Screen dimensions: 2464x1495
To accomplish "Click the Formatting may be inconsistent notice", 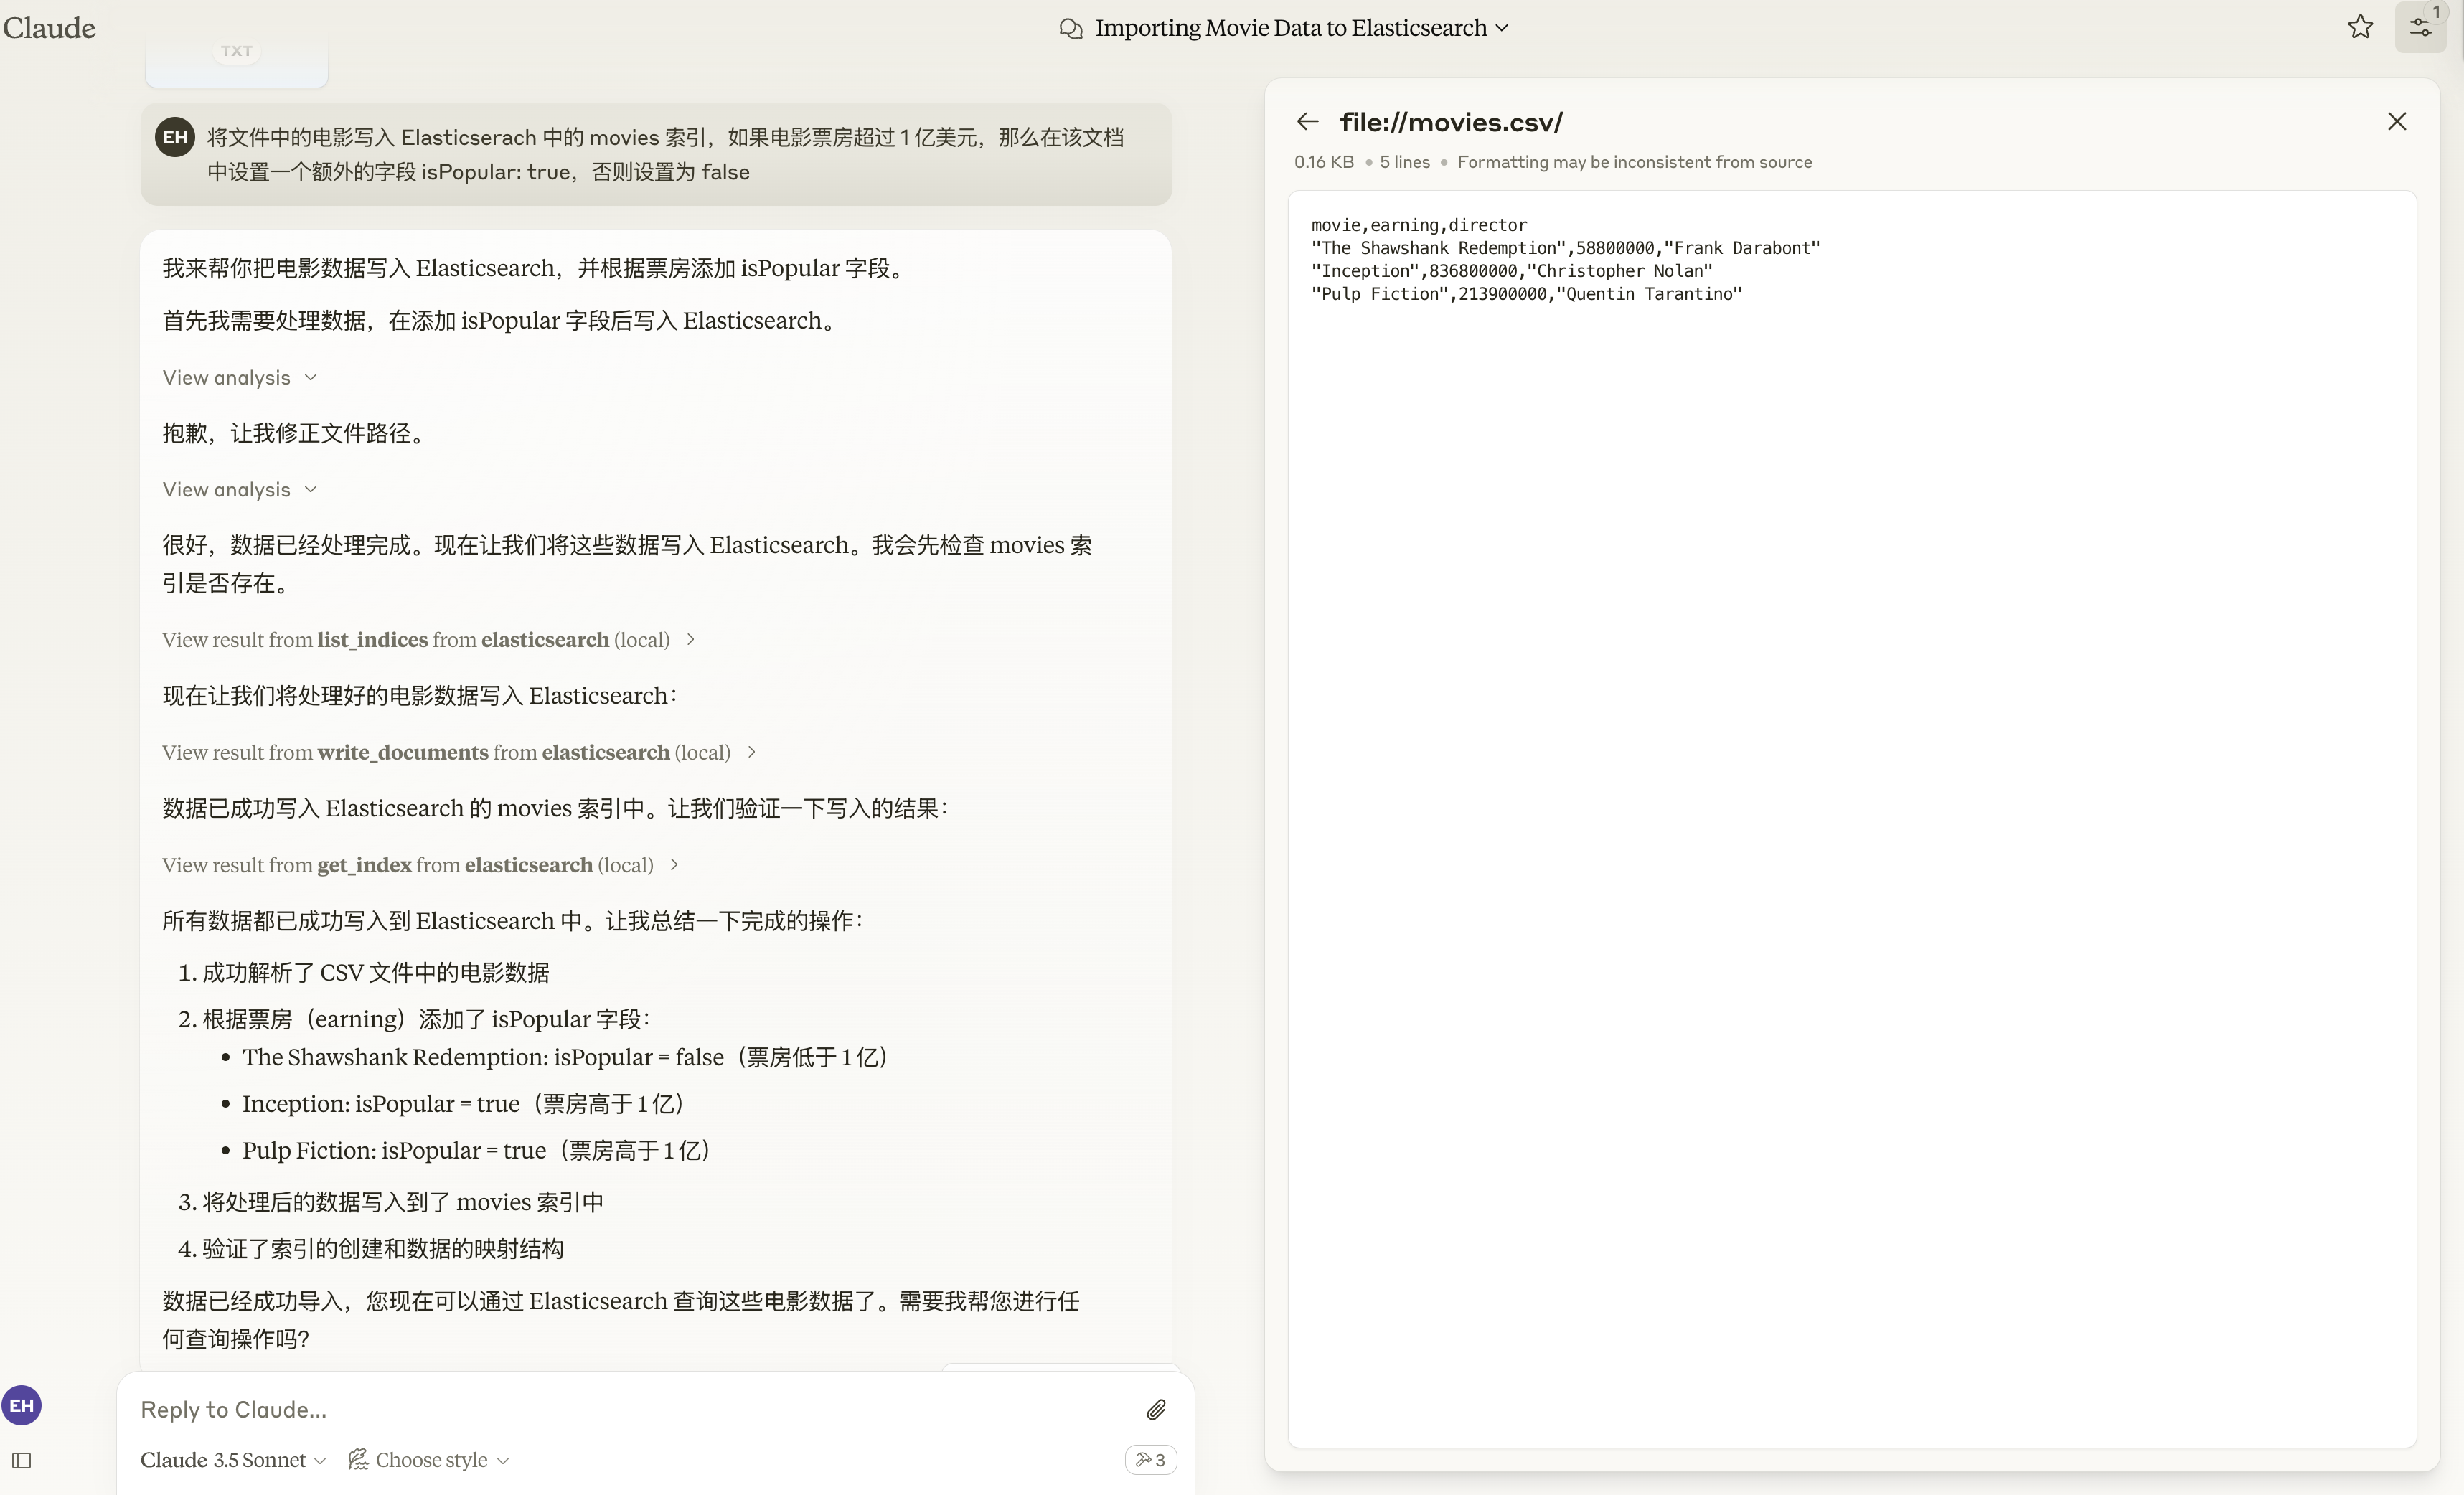I will (1635, 162).
